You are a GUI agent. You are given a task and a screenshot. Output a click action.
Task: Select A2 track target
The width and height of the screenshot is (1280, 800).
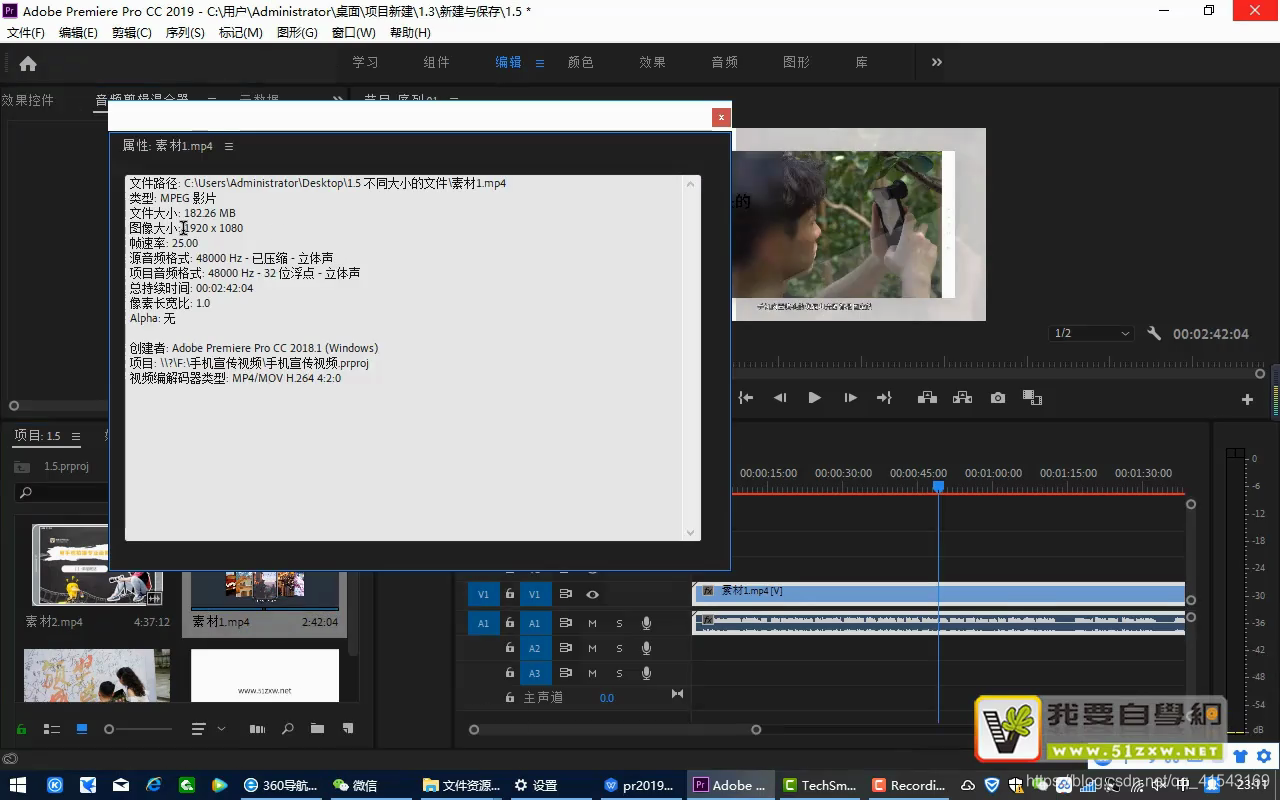click(x=534, y=648)
